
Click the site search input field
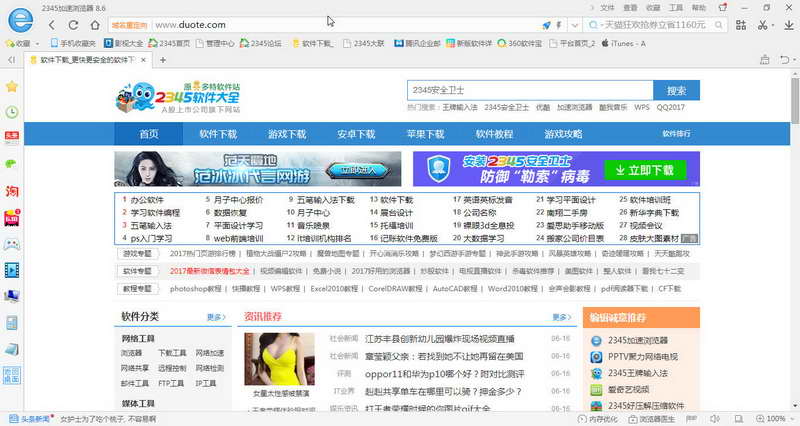(529, 90)
